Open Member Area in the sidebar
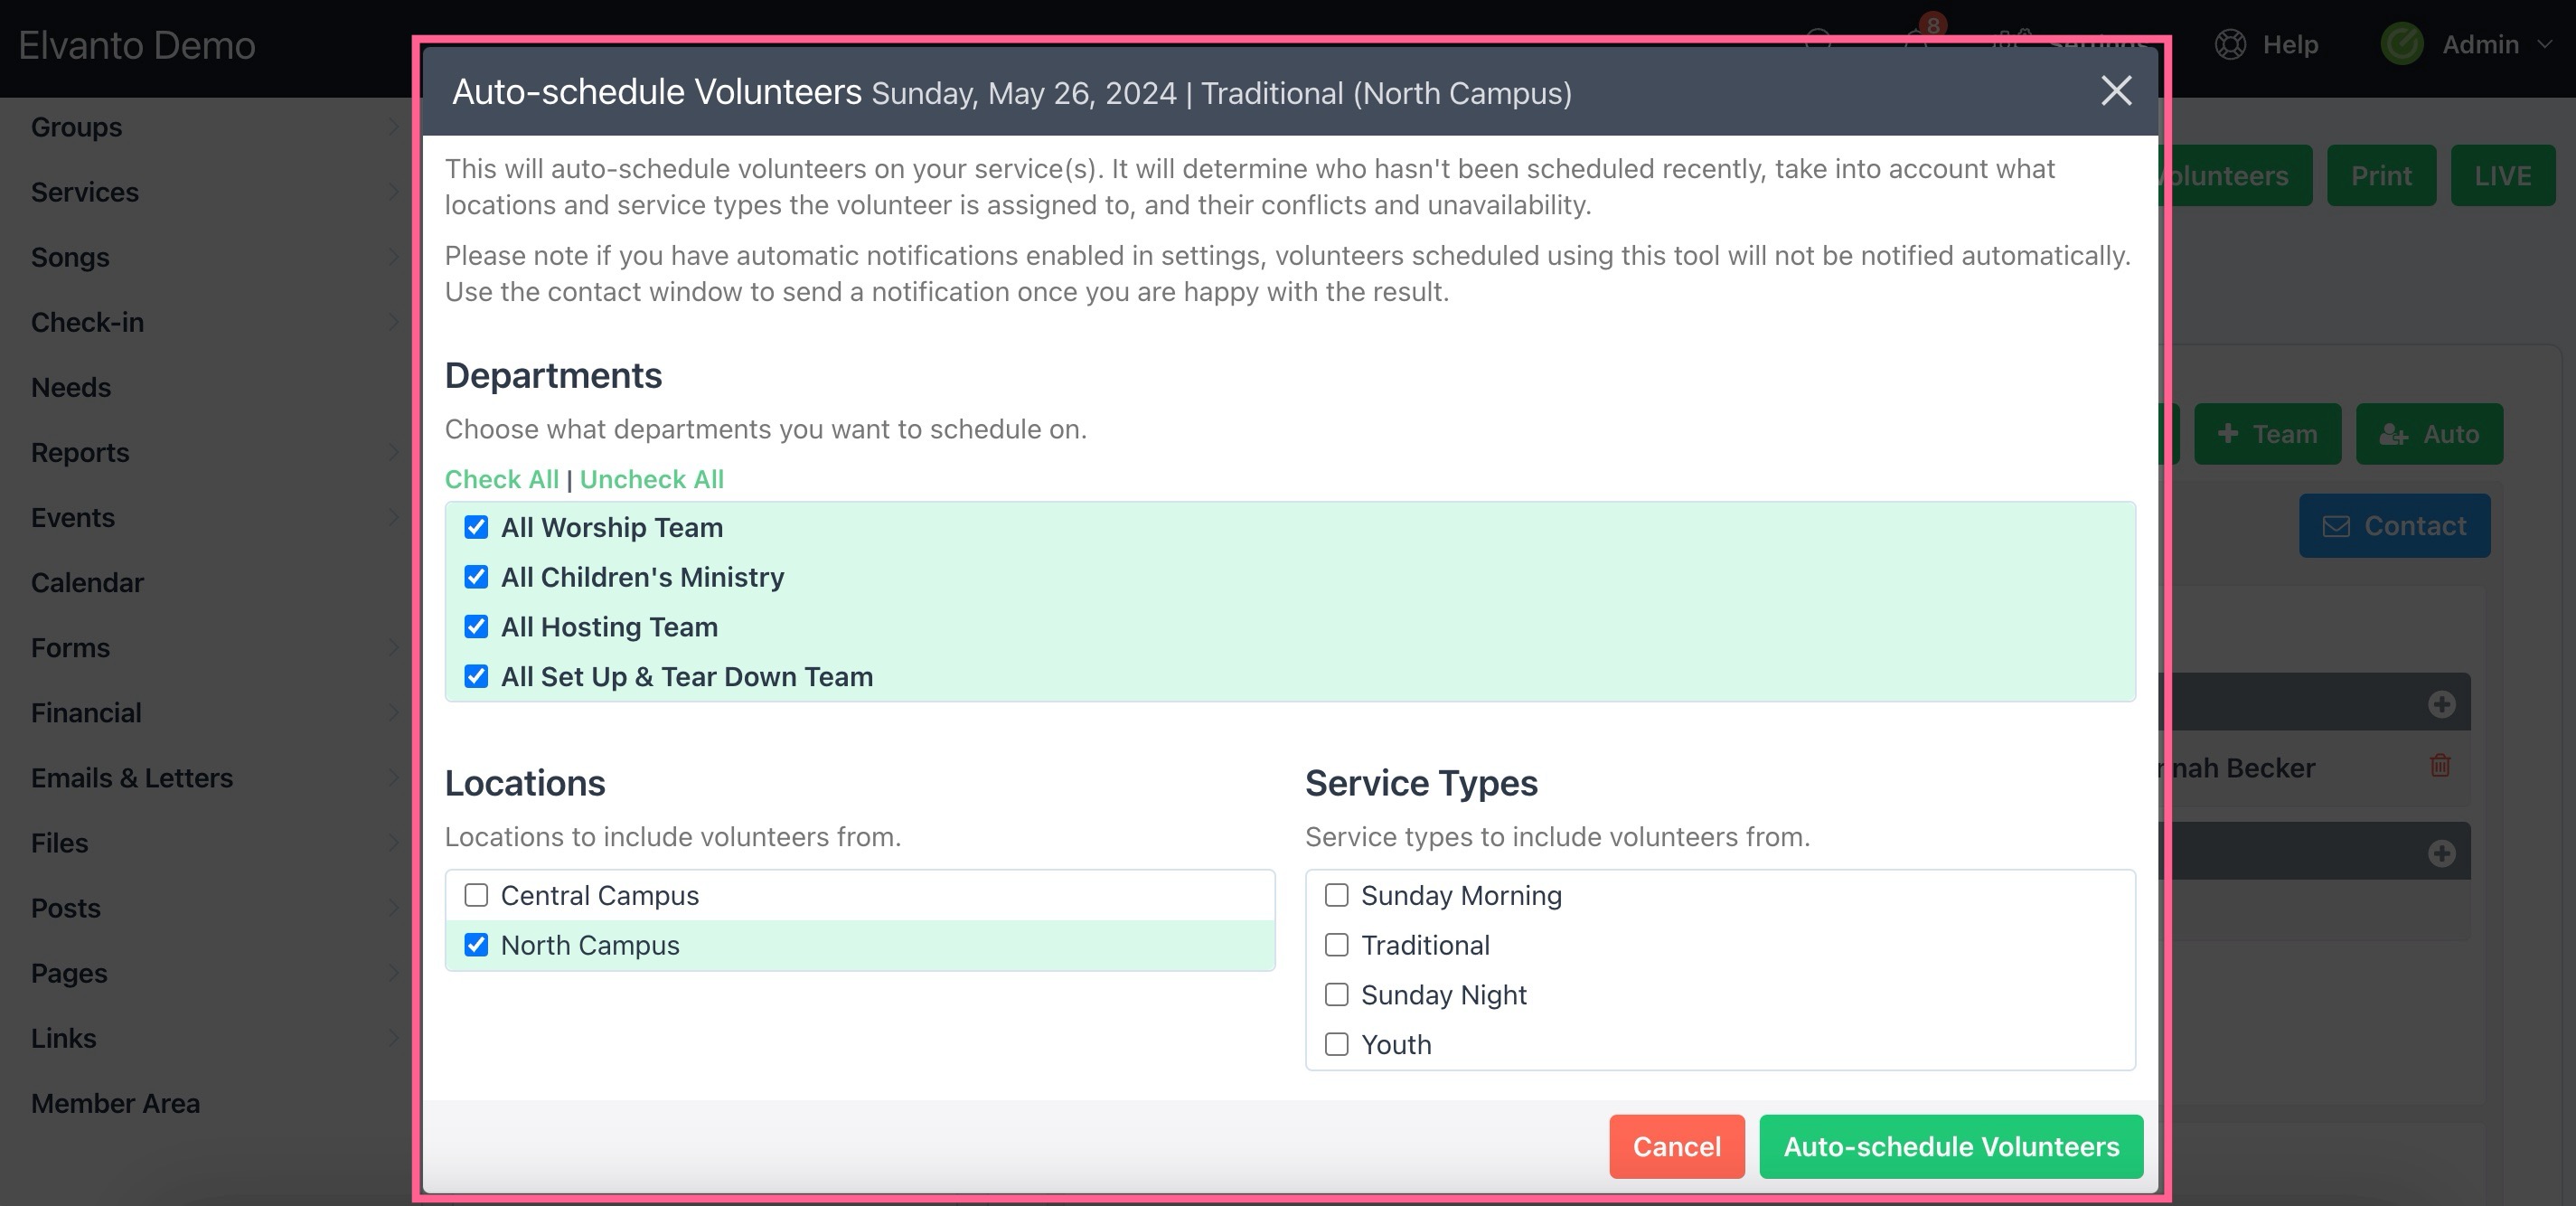Image resolution: width=2576 pixels, height=1206 pixels. click(115, 1103)
